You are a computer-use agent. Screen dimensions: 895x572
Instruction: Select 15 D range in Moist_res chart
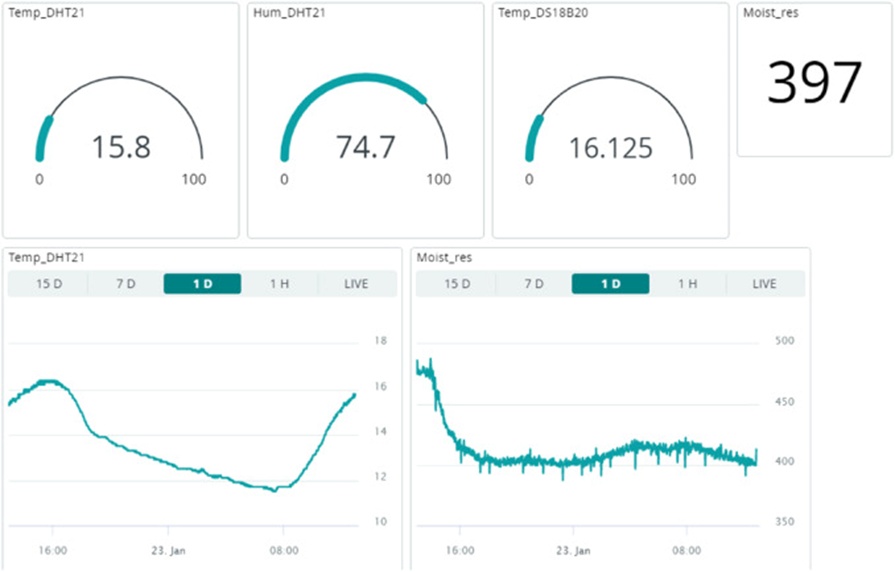click(x=457, y=284)
